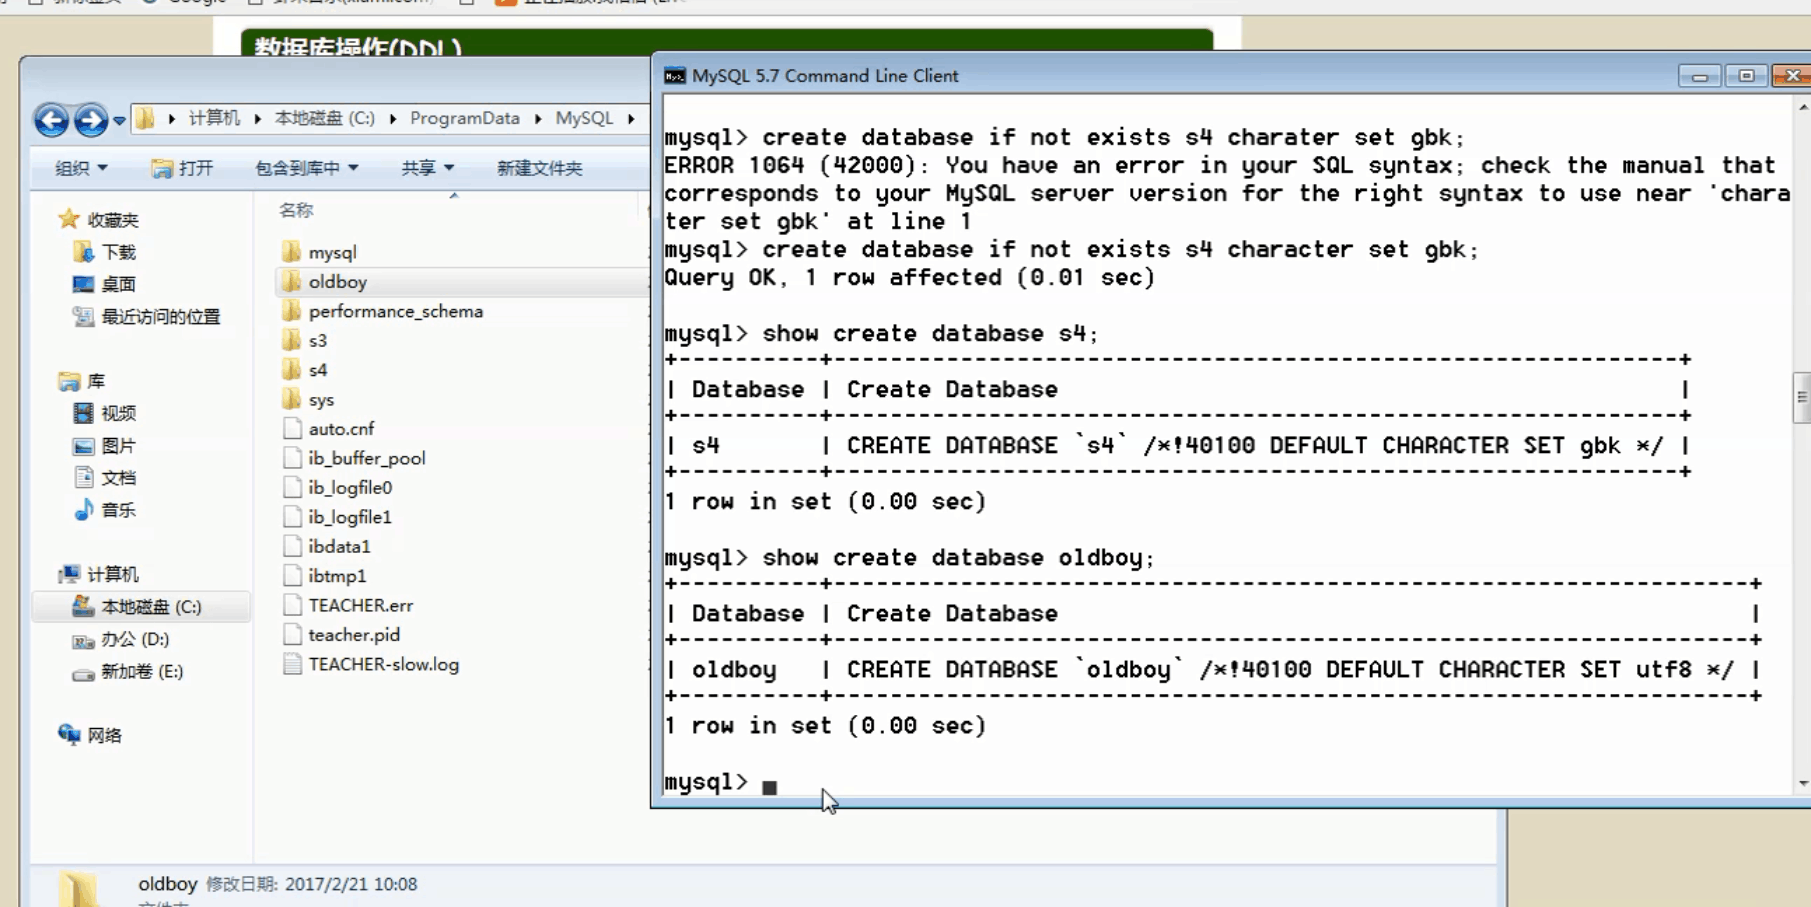Open the recent locations dropdown arrow
The width and height of the screenshot is (1811, 907).
119,121
